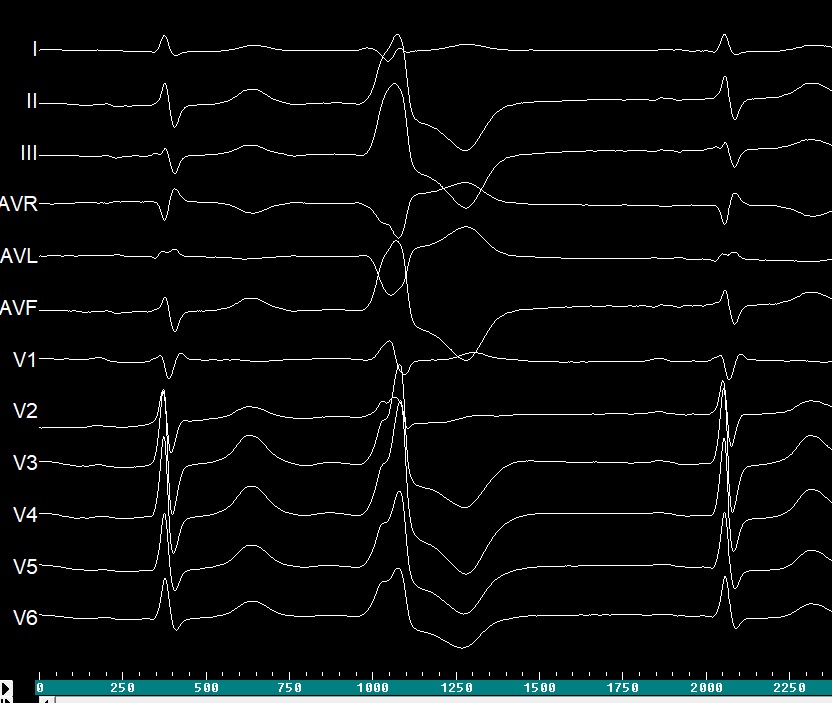
Task: Select the lead III channel label
Action: click(x=29, y=153)
